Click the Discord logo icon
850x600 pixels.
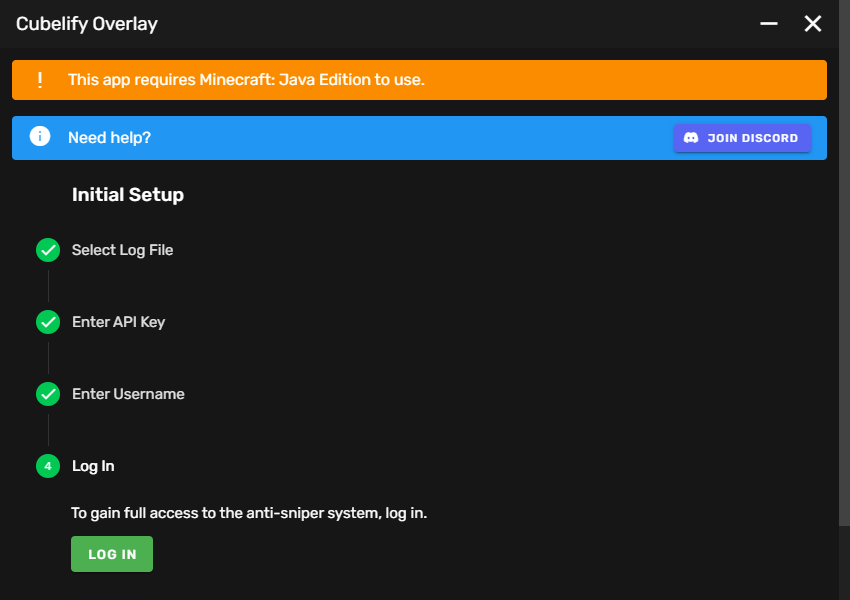pos(691,138)
